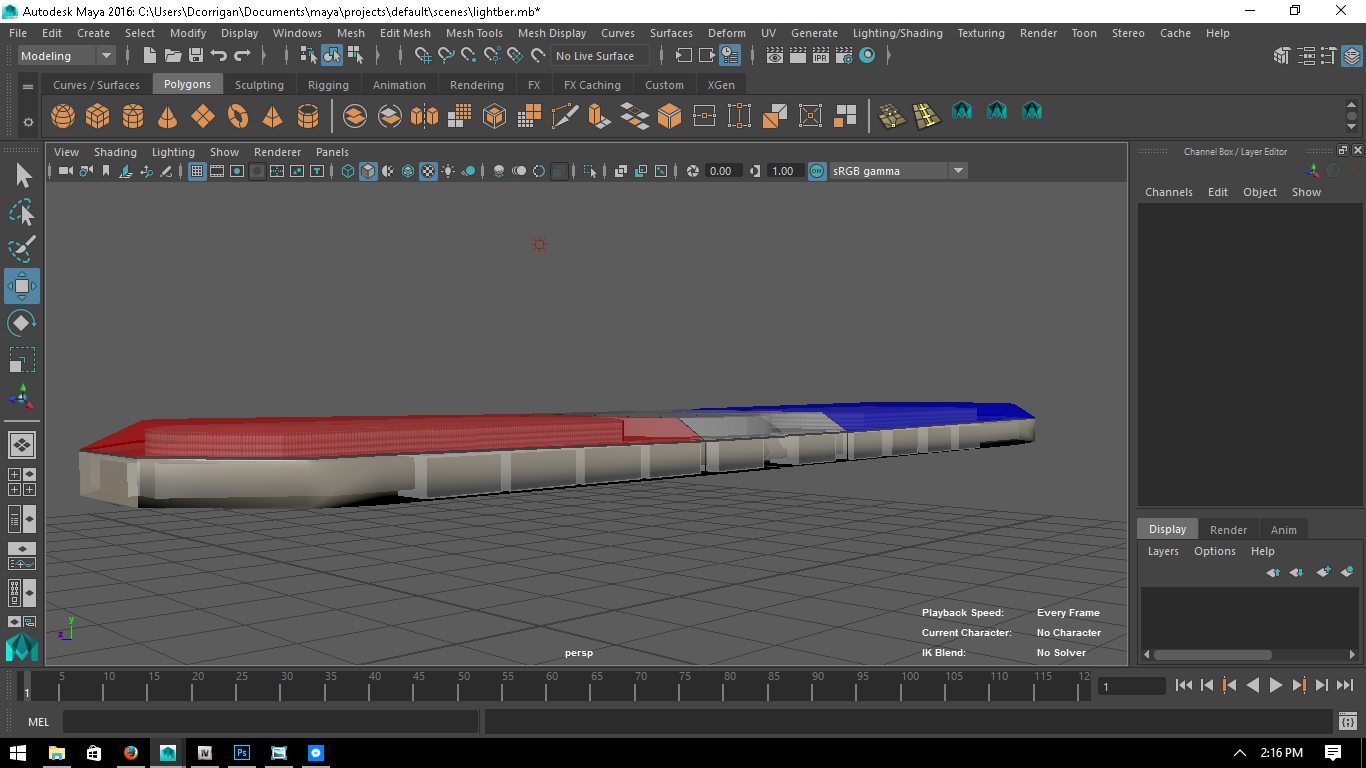Activate the Lasso select tool
The width and height of the screenshot is (1366, 768).
[x=21, y=212]
